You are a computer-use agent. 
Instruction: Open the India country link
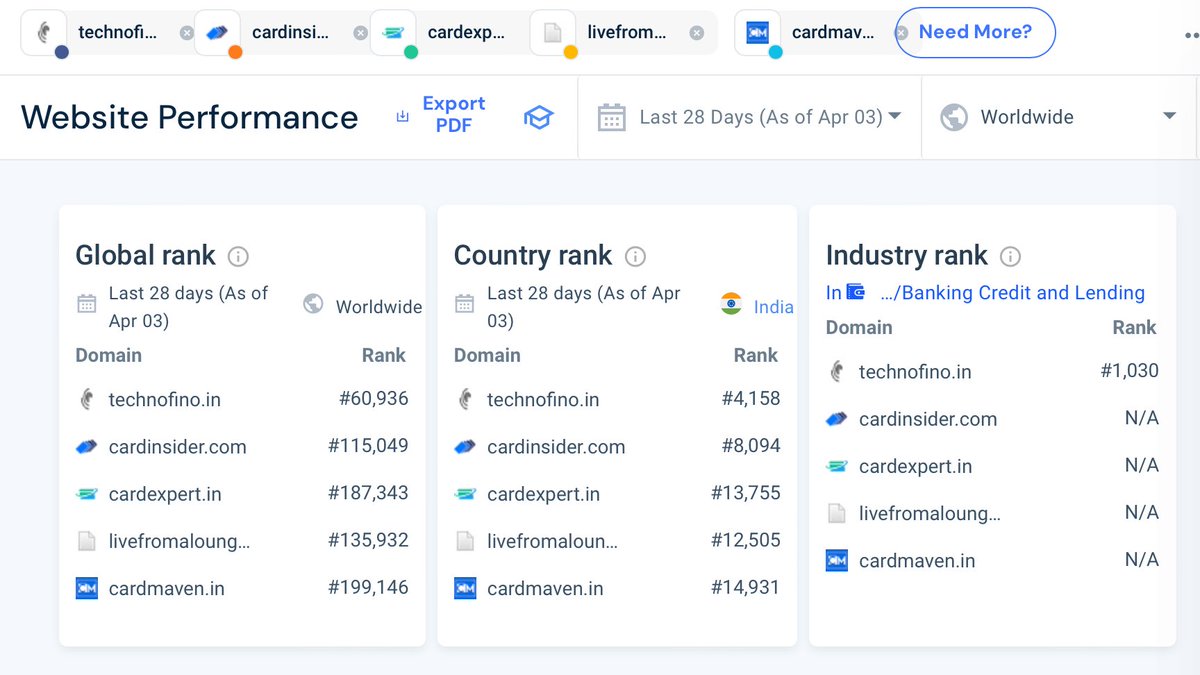coord(773,307)
